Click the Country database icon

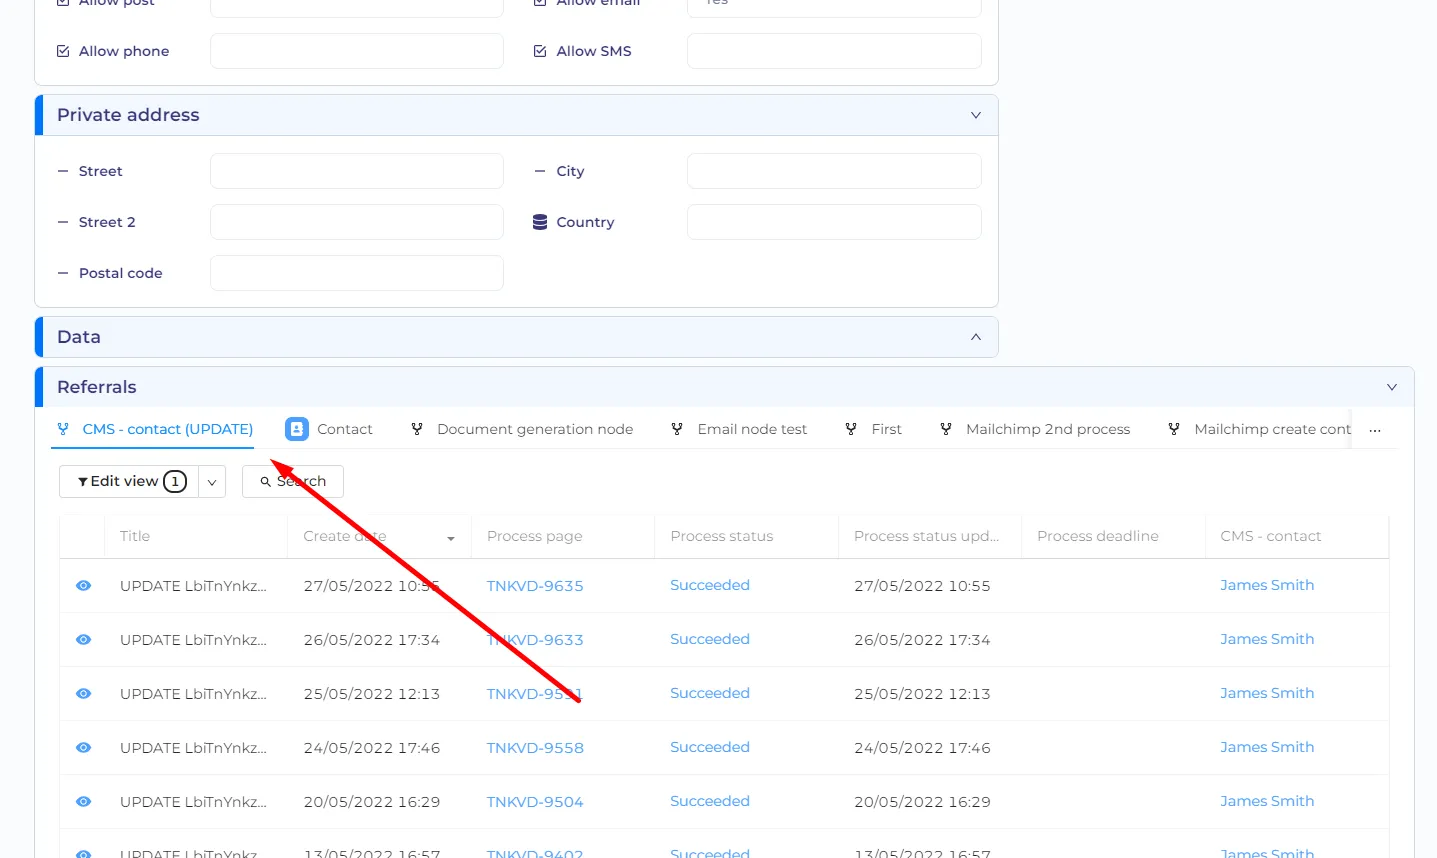tap(540, 222)
